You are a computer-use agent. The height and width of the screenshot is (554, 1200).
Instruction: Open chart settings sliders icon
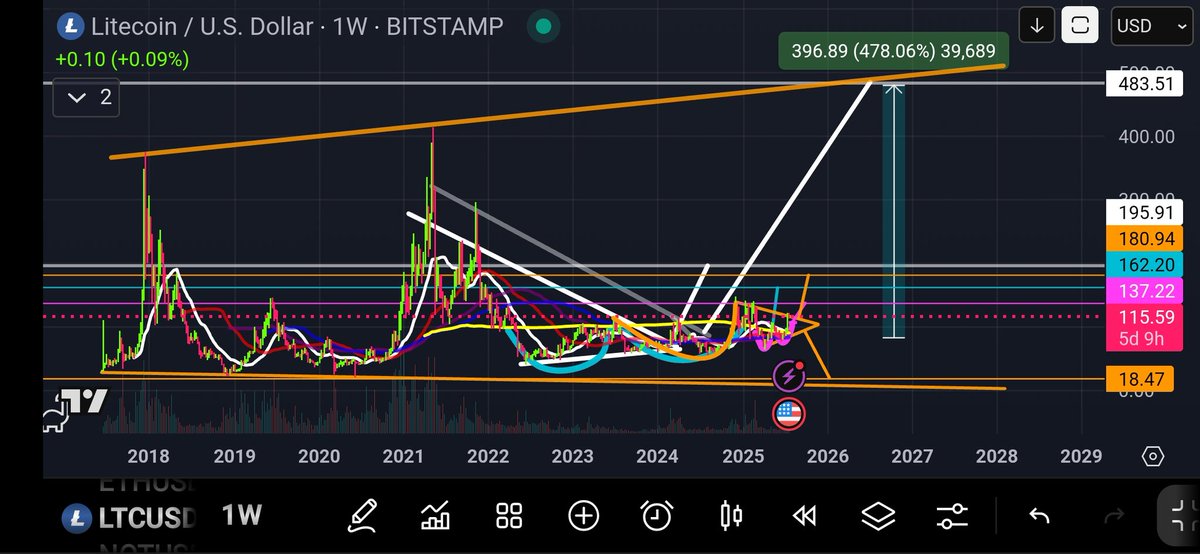952,516
